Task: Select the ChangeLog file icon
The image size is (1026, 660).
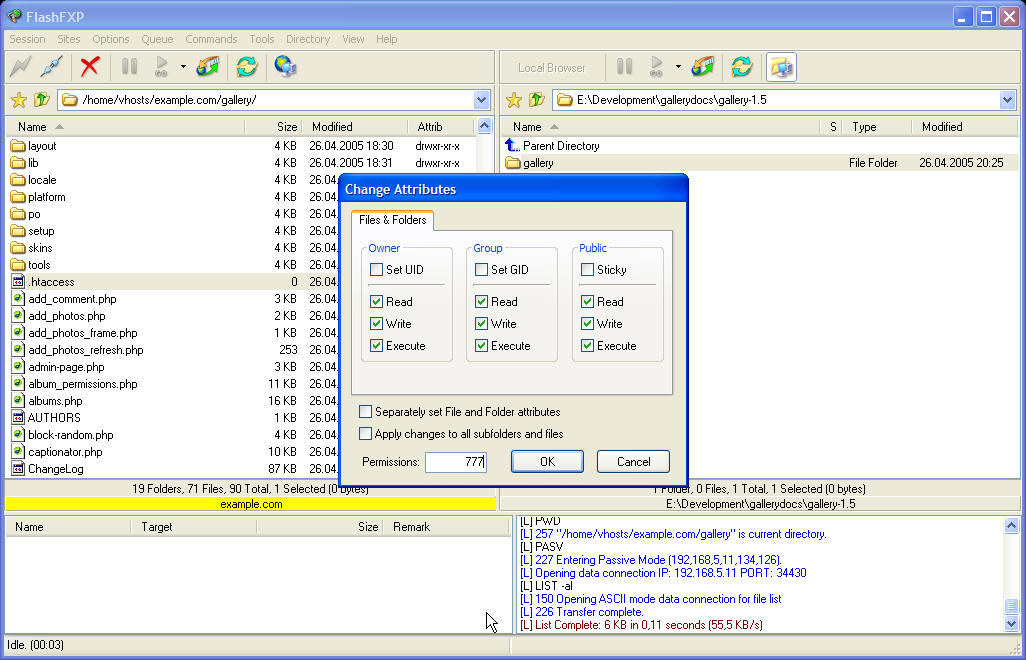Action: pos(18,469)
